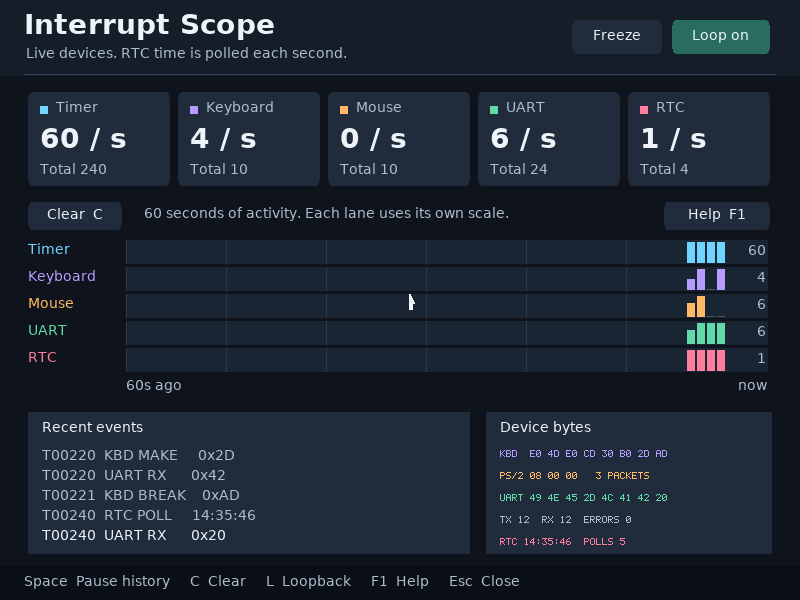The image size is (800, 600).
Task: Choose L Loopback in the footer bar
Action: pyautogui.click(x=308, y=581)
